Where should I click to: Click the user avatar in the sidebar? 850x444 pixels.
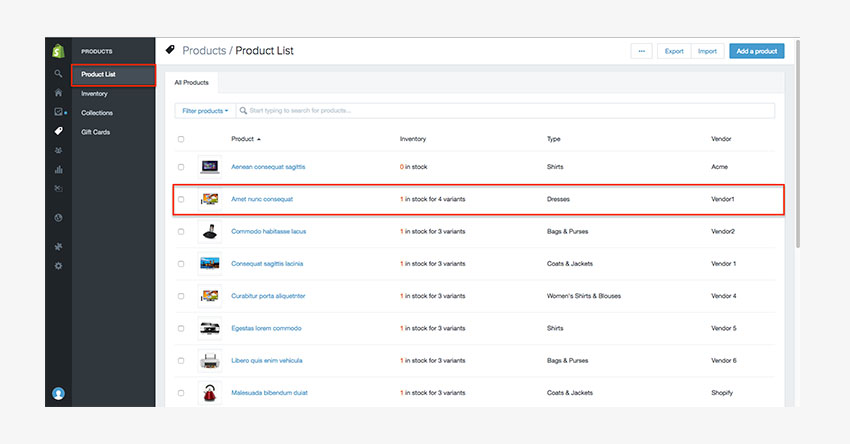(58, 393)
